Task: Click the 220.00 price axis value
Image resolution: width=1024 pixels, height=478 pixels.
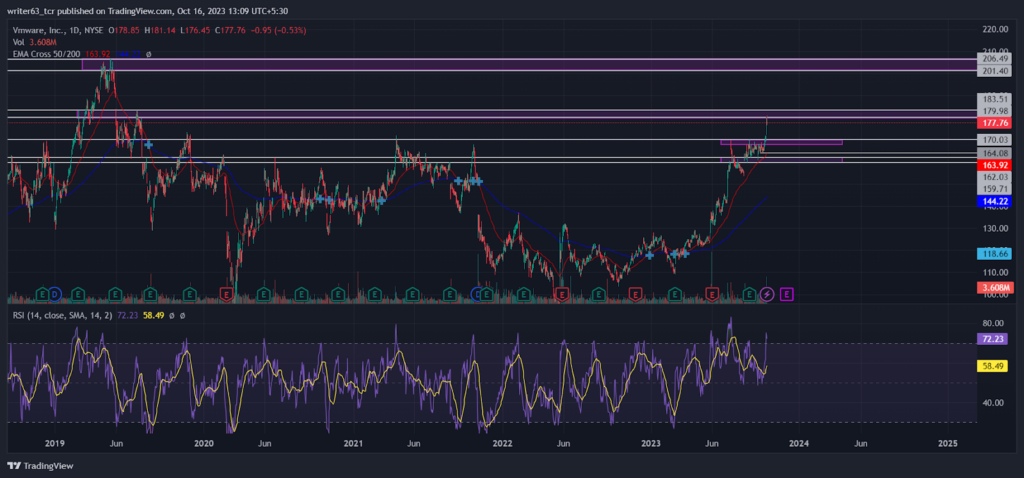Action: (994, 30)
